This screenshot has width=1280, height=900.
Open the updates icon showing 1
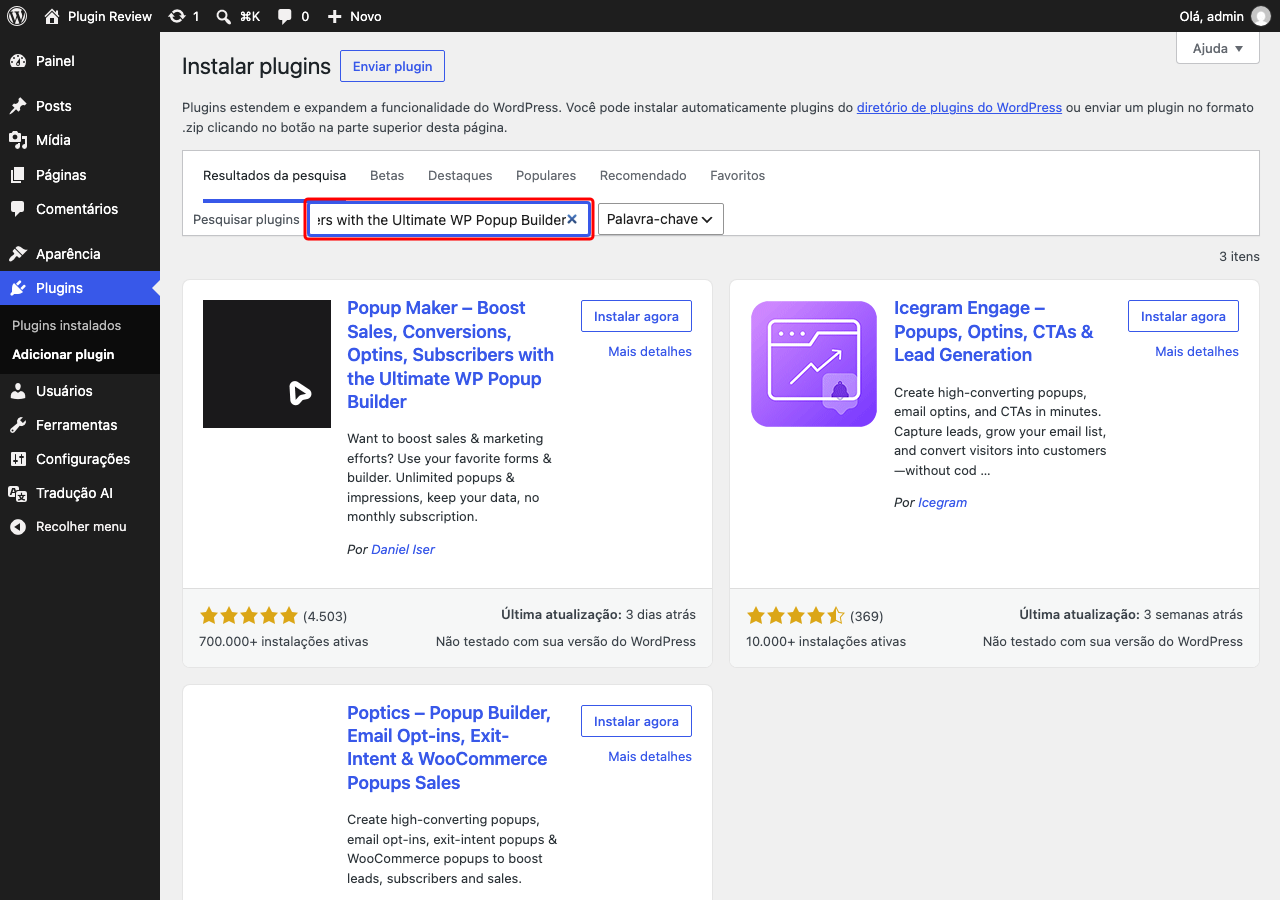177,16
